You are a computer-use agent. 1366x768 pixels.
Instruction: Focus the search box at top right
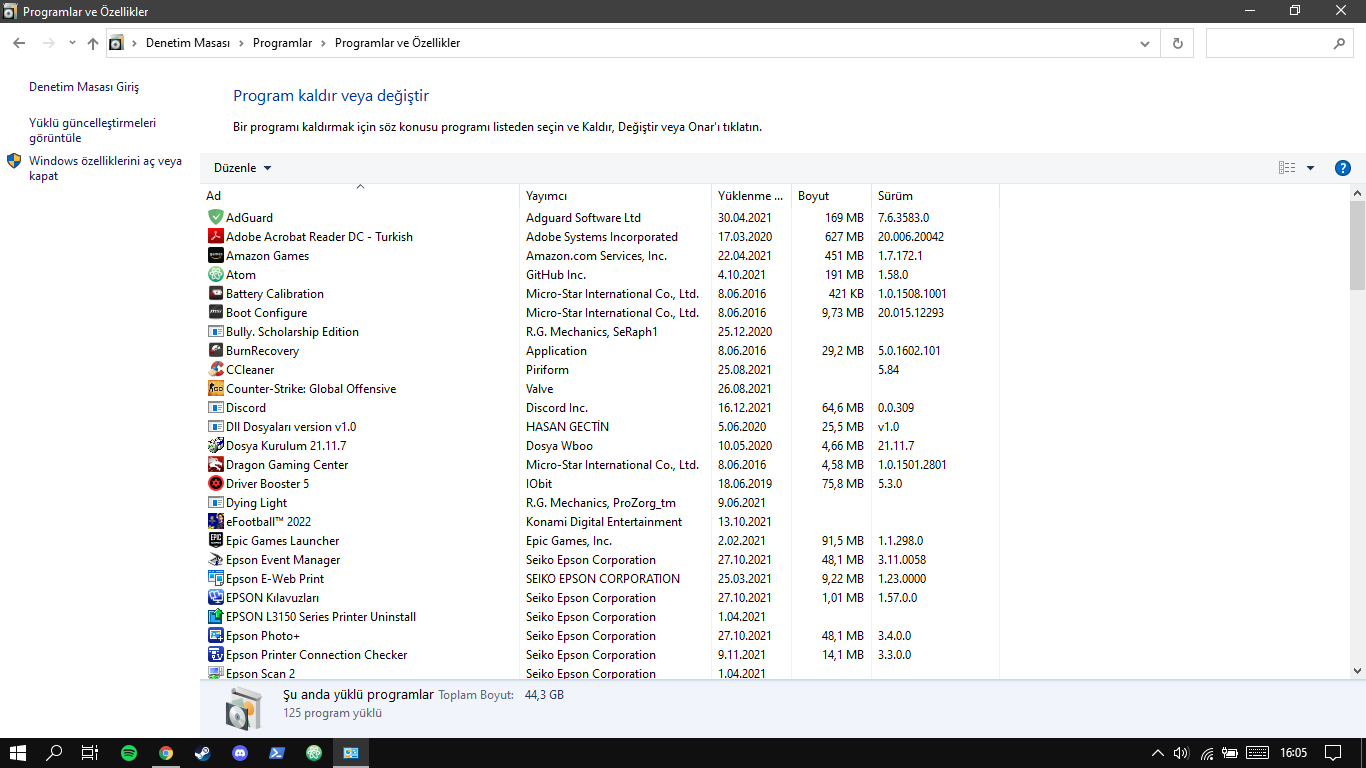[x=1280, y=44]
